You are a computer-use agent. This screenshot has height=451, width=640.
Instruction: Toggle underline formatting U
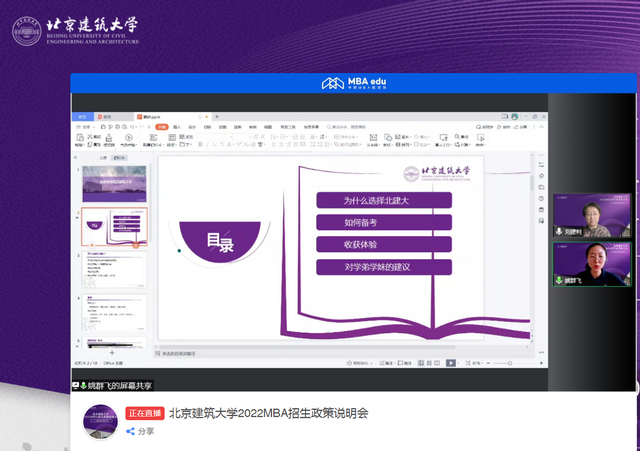point(214,144)
